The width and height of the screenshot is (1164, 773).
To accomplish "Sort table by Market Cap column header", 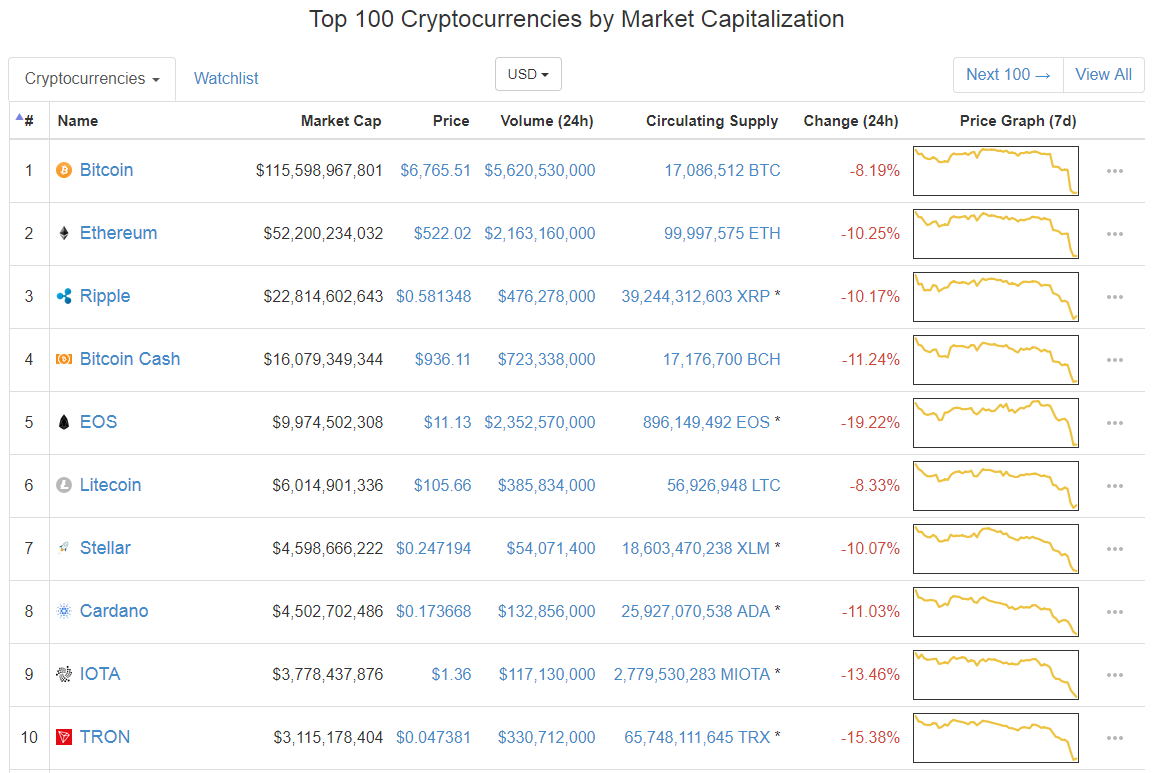I will pyautogui.click(x=340, y=121).
